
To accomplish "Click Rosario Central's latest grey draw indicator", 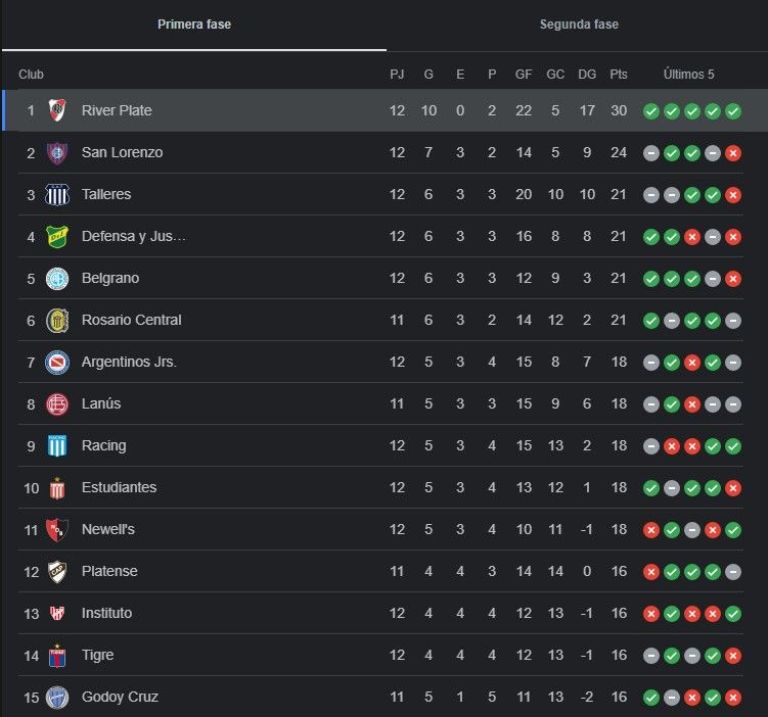I will 733,321.
